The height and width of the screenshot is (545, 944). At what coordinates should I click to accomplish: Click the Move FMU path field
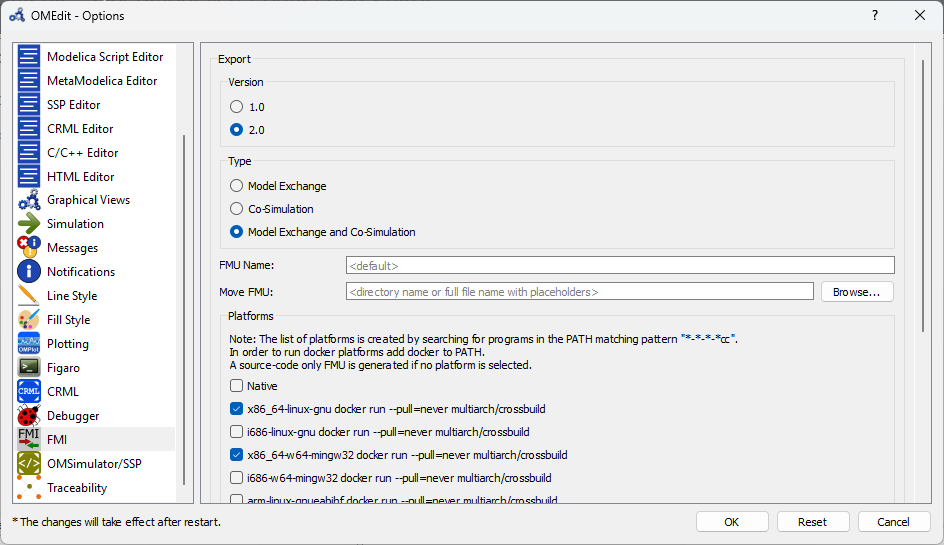580,291
